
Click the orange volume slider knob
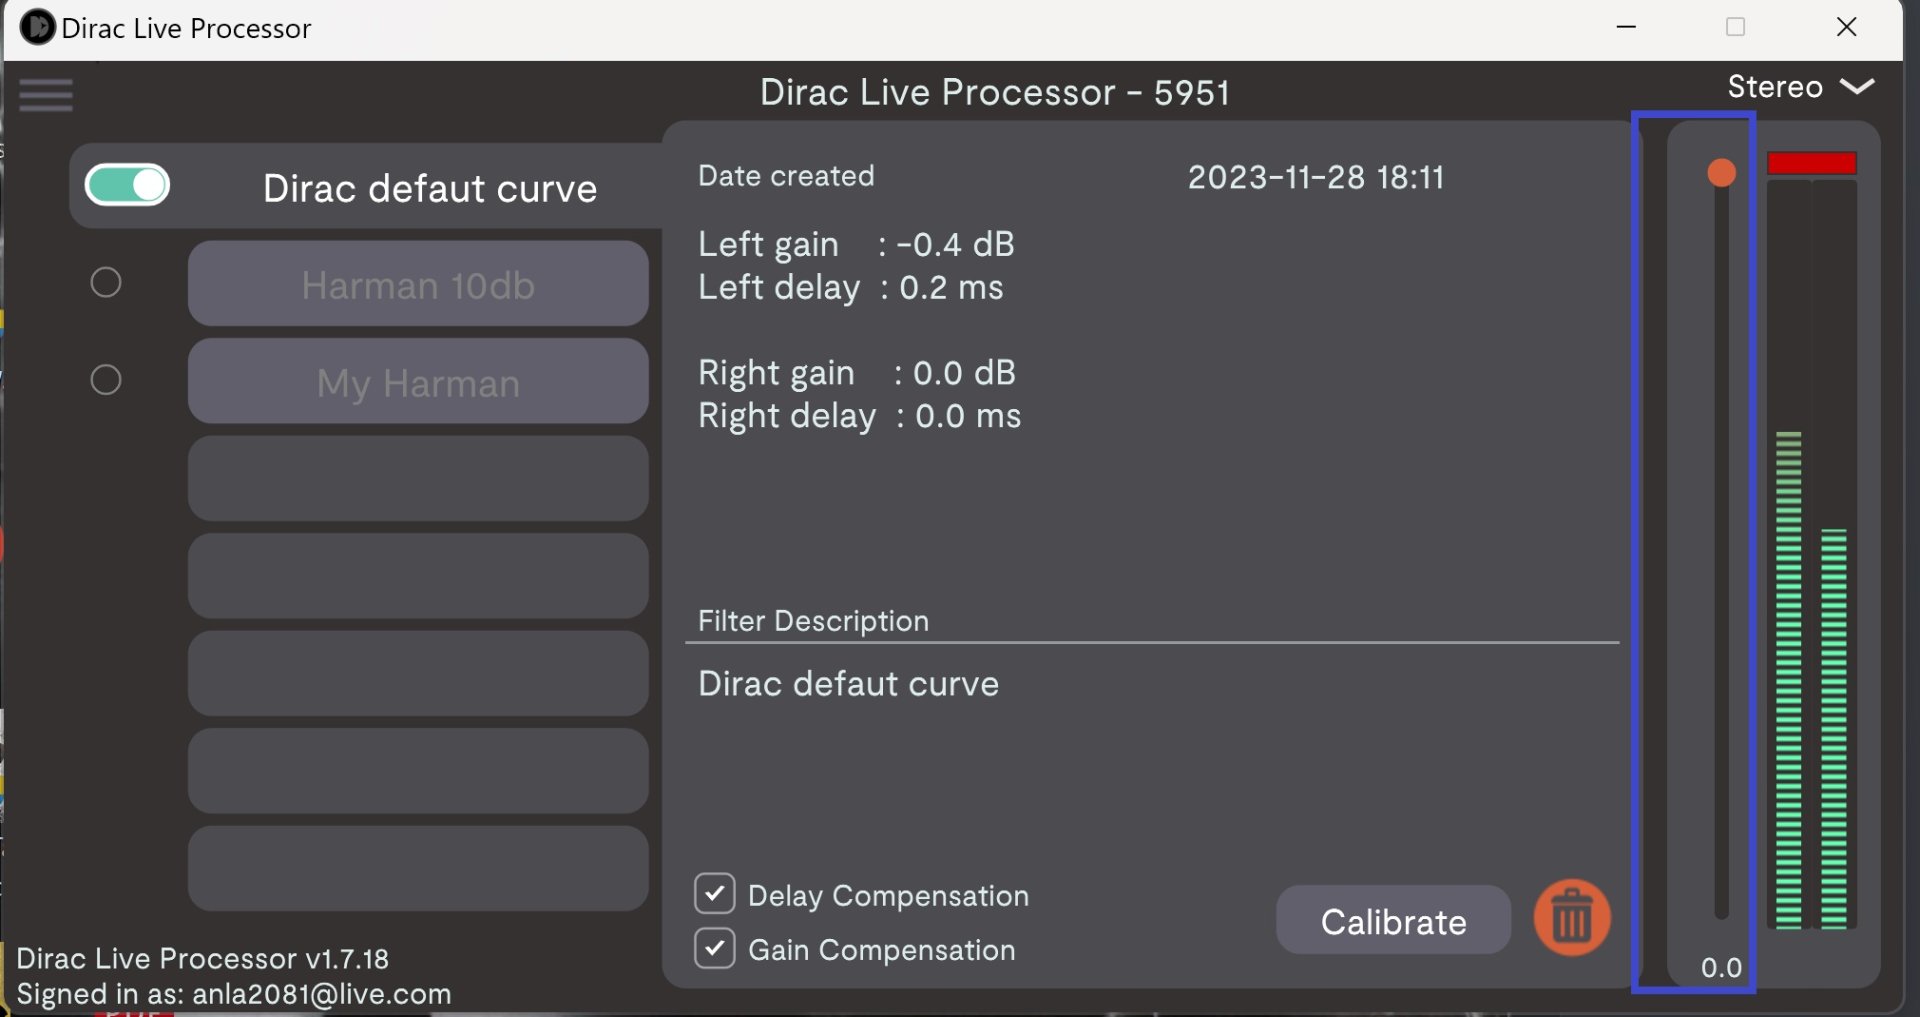[1721, 173]
